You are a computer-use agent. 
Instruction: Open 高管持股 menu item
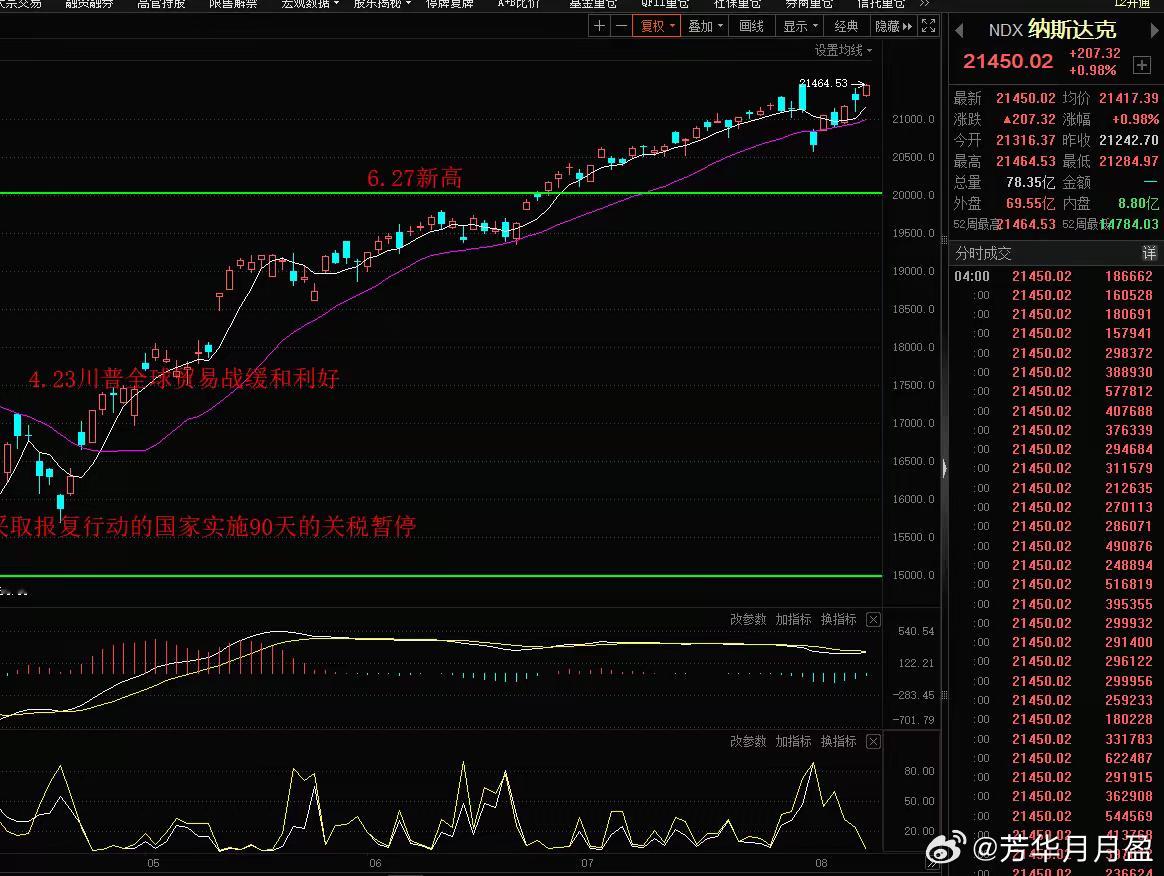(x=161, y=4)
